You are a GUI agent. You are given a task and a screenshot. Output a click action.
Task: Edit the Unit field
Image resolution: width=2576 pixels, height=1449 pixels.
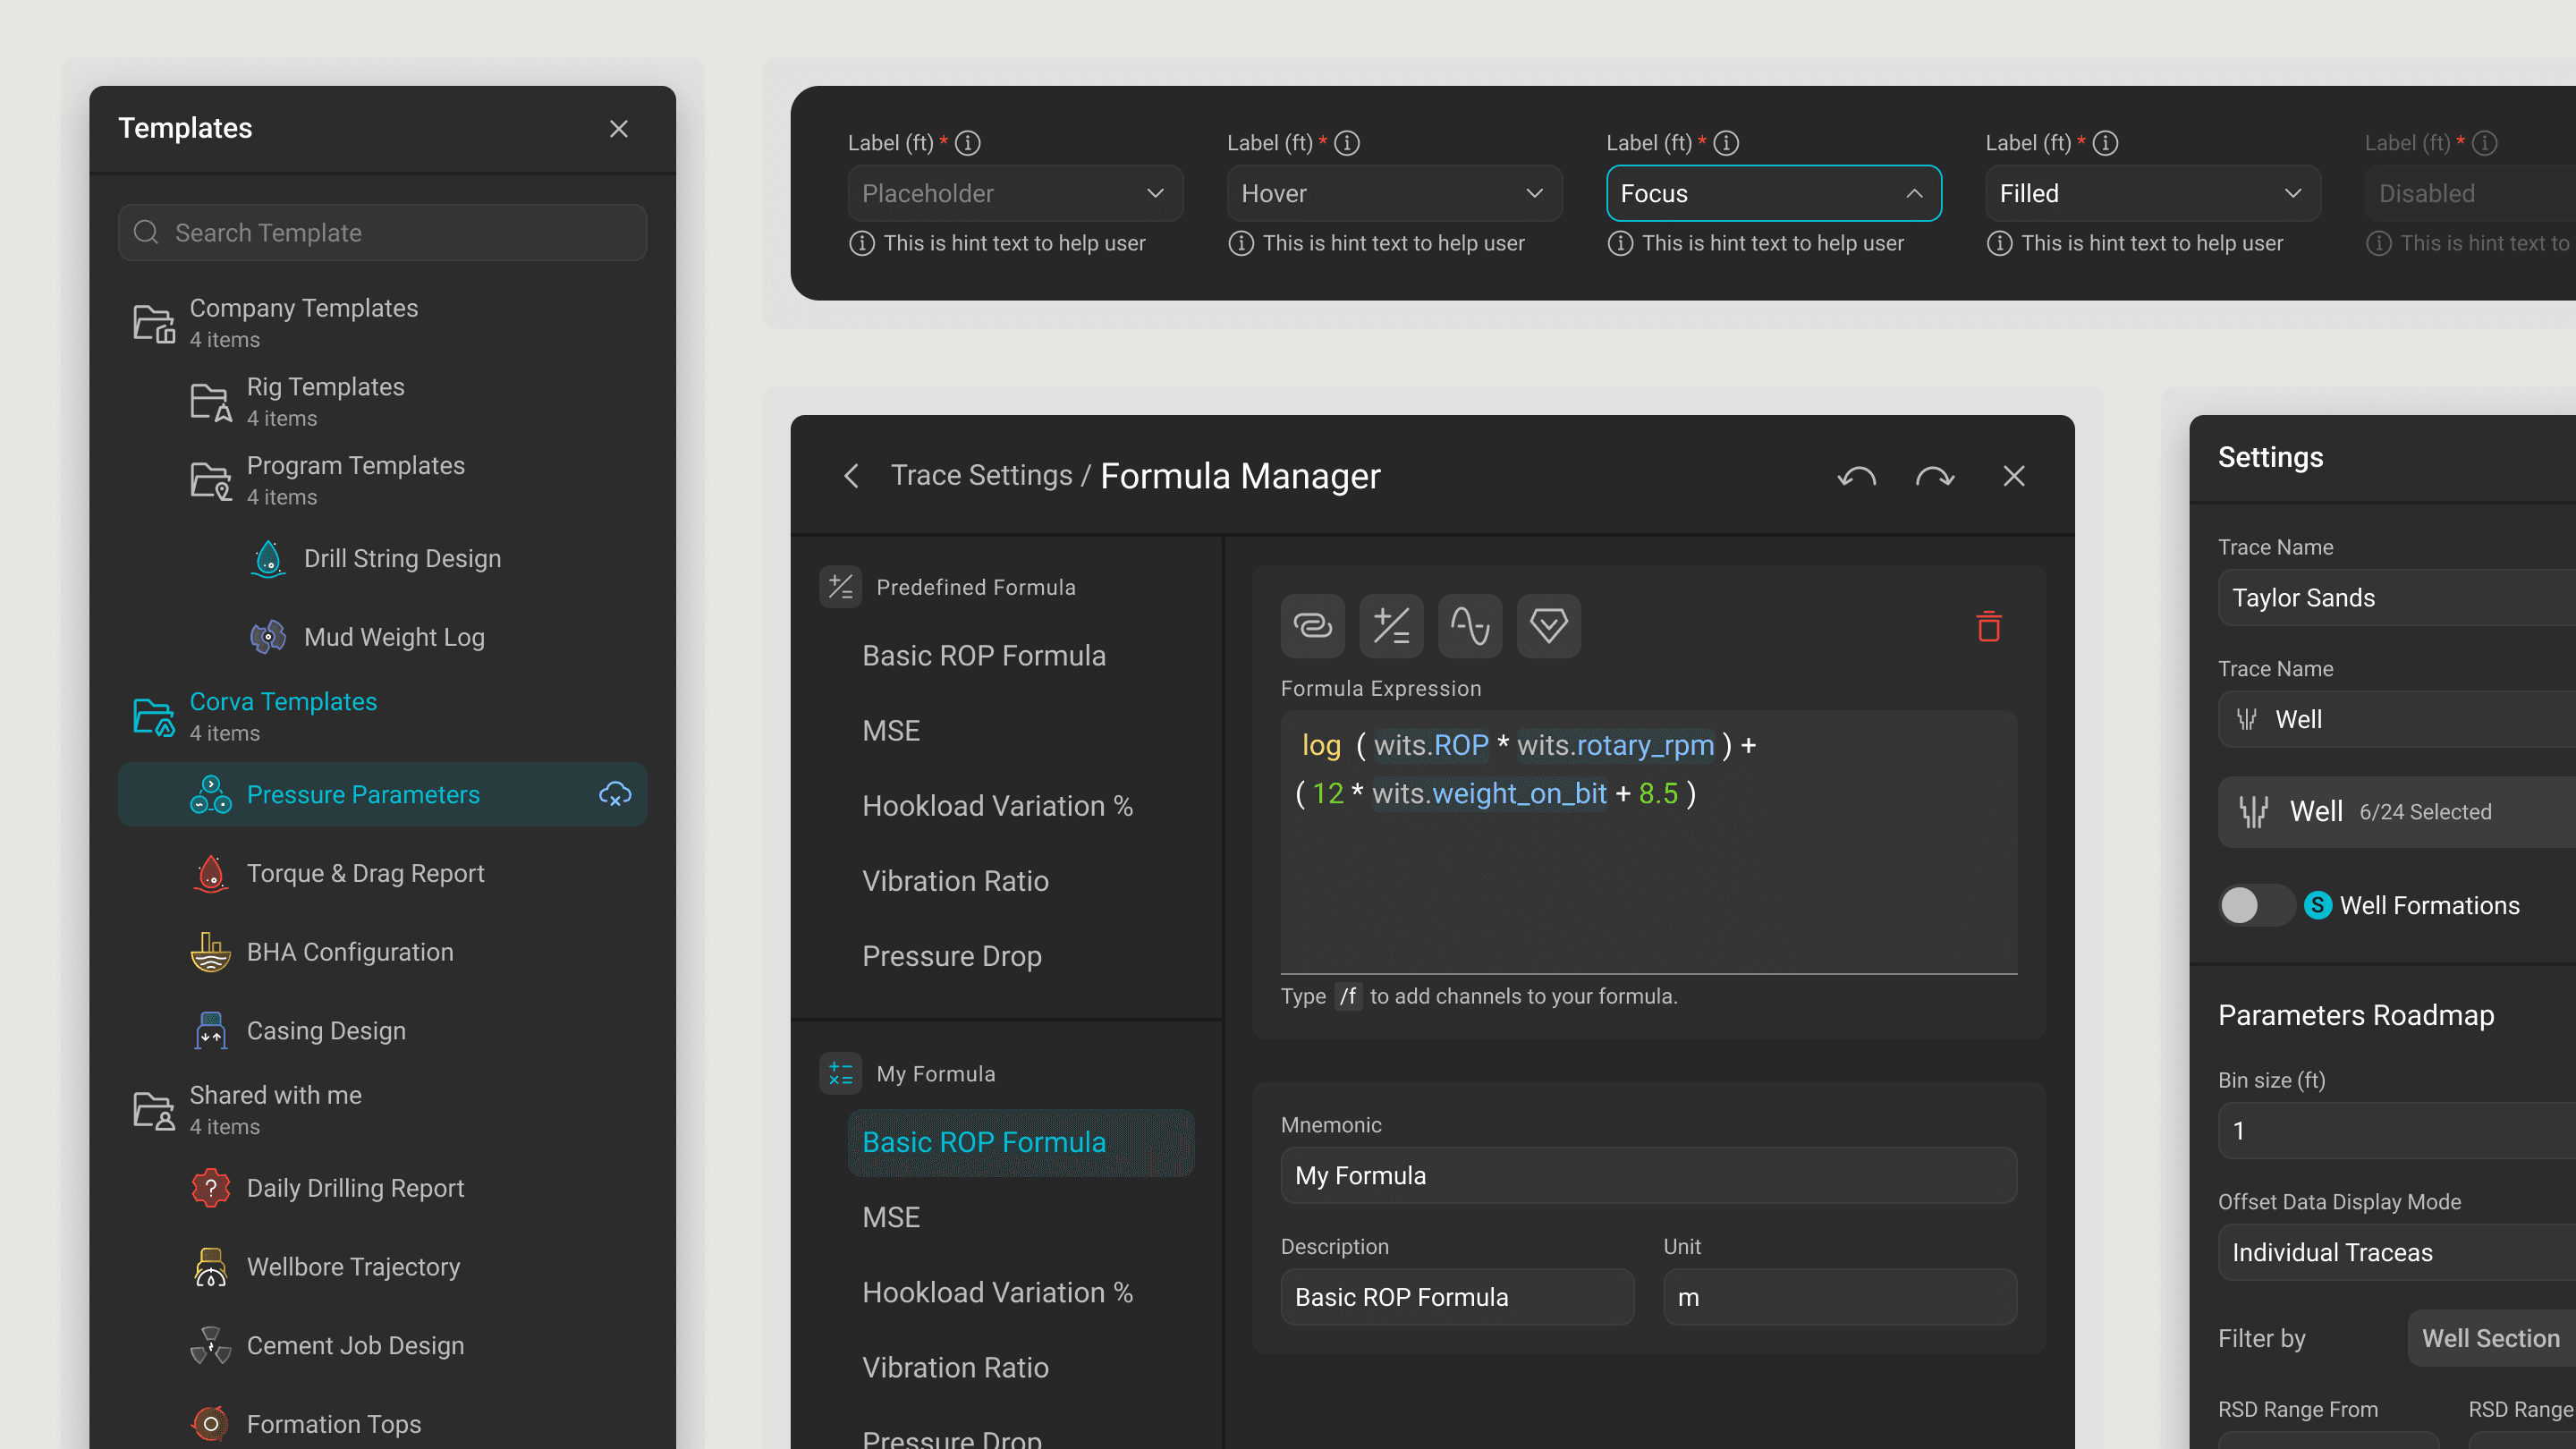pyautogui.click(x=1840, y=1297)
